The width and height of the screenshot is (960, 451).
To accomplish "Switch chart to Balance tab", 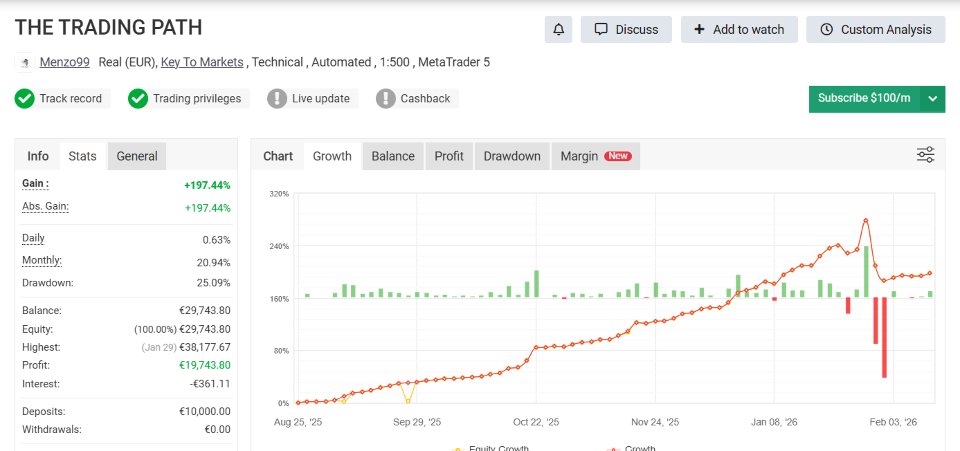I will 392,156.
